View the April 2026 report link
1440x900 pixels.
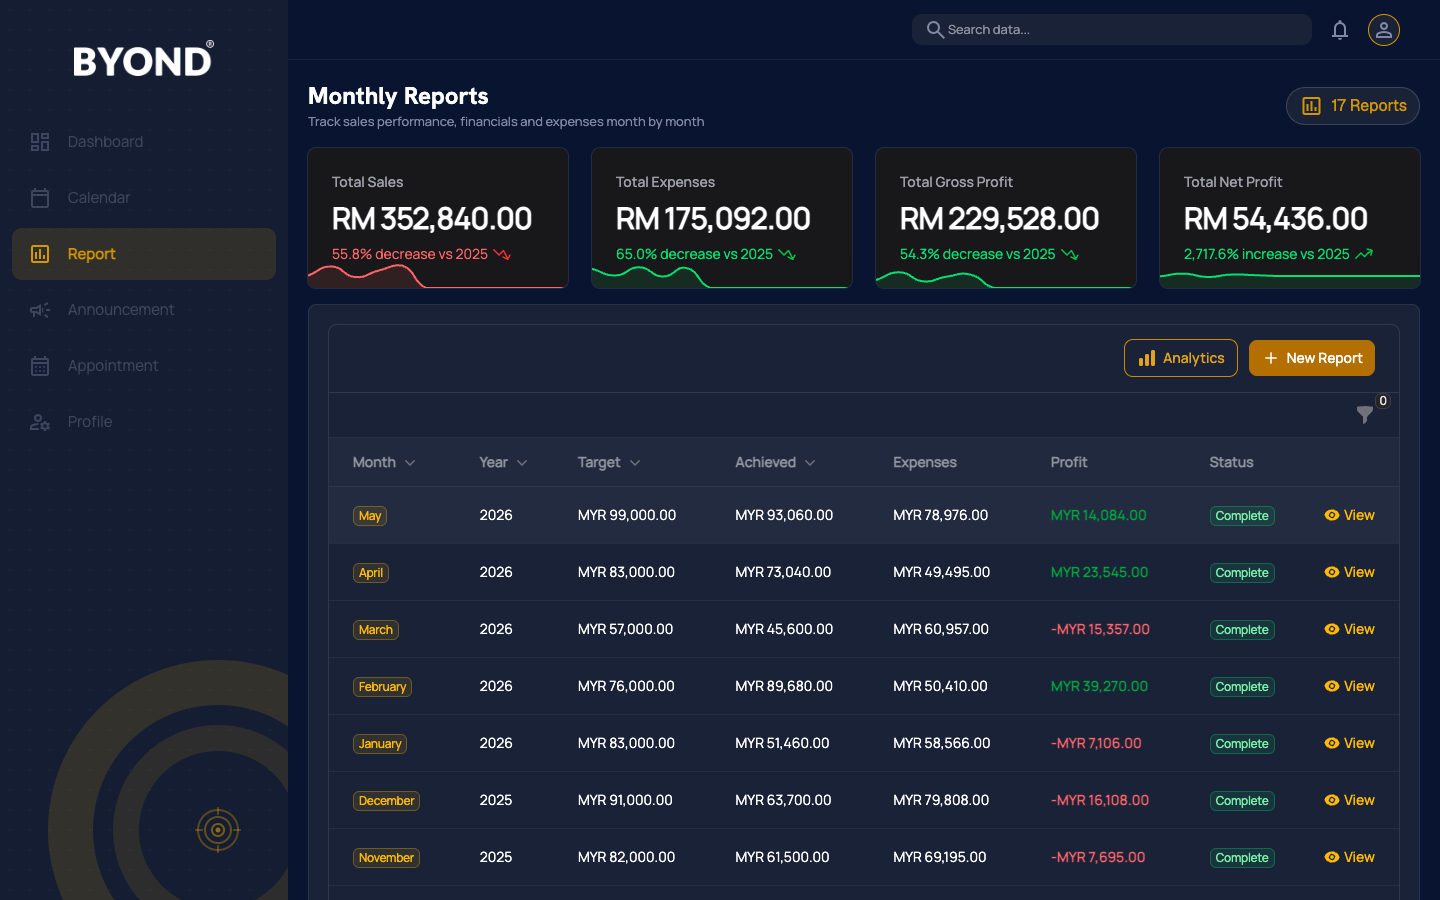click(x=1349, y=572)
